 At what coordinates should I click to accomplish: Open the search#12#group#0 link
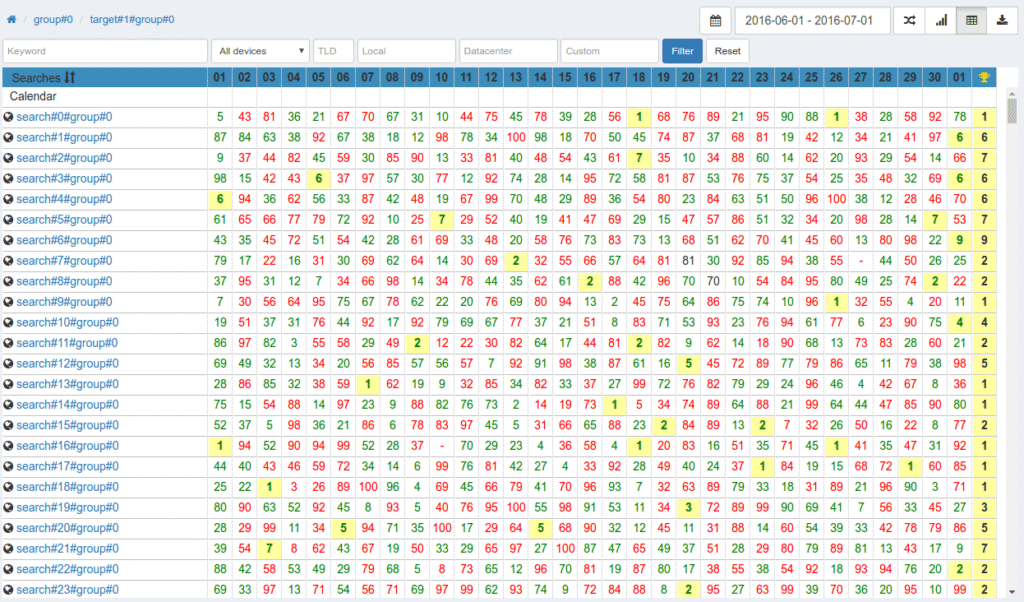tap(64, 363)
